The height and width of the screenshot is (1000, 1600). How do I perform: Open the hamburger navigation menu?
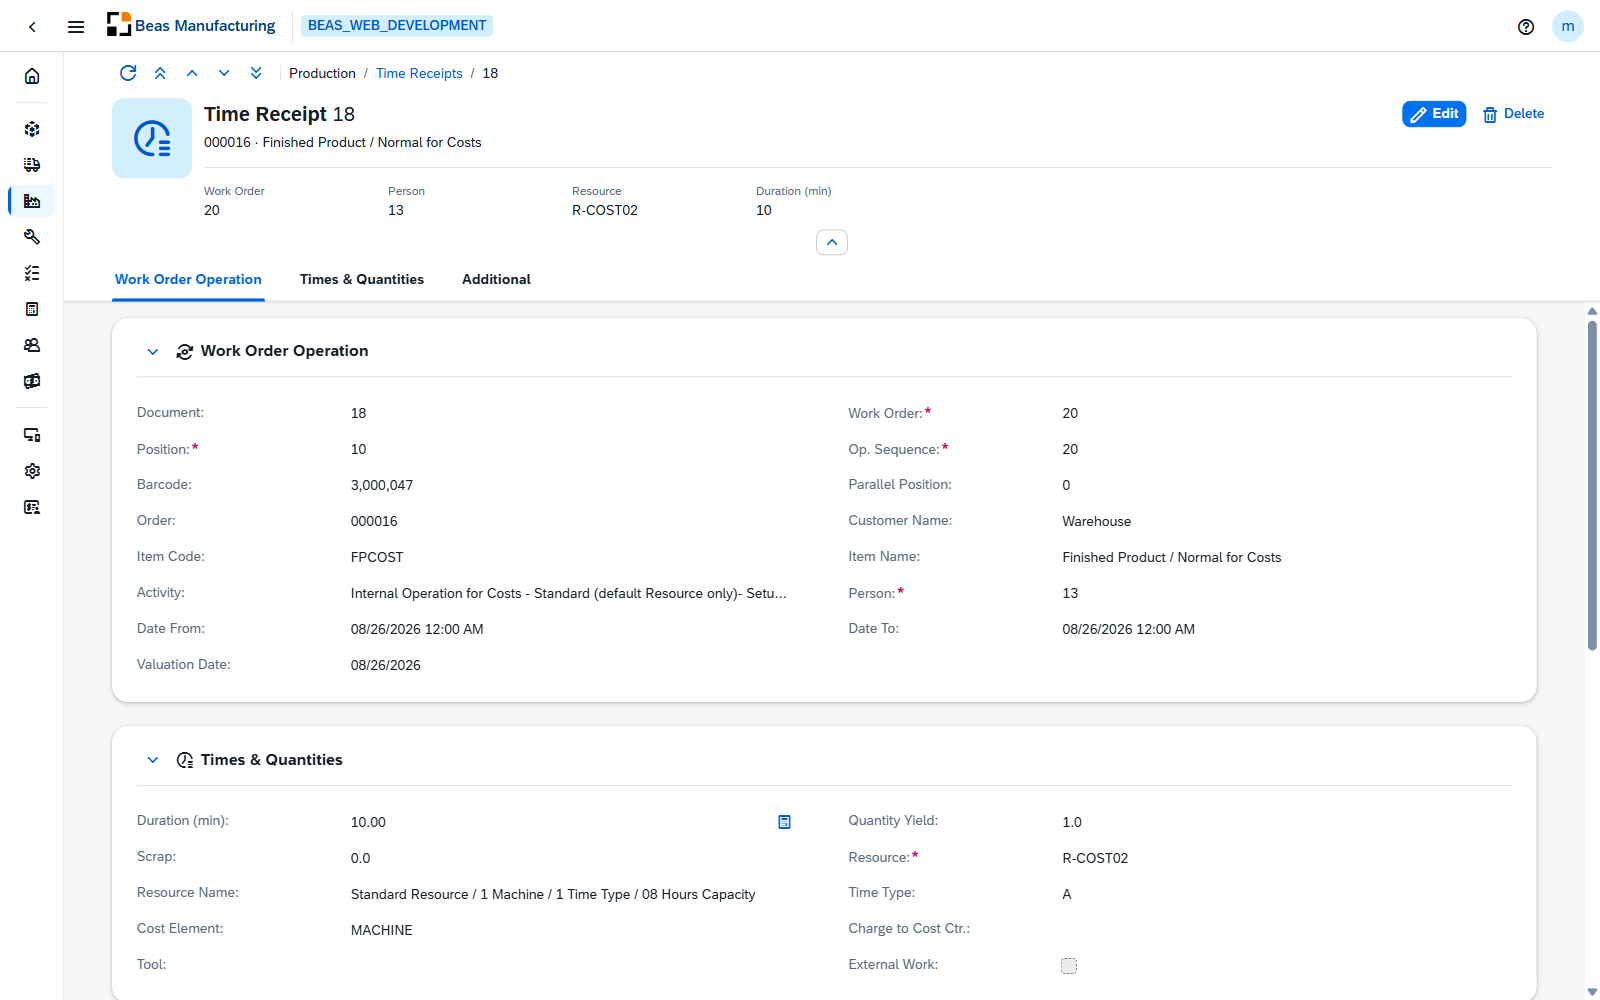tap(76, 27)
